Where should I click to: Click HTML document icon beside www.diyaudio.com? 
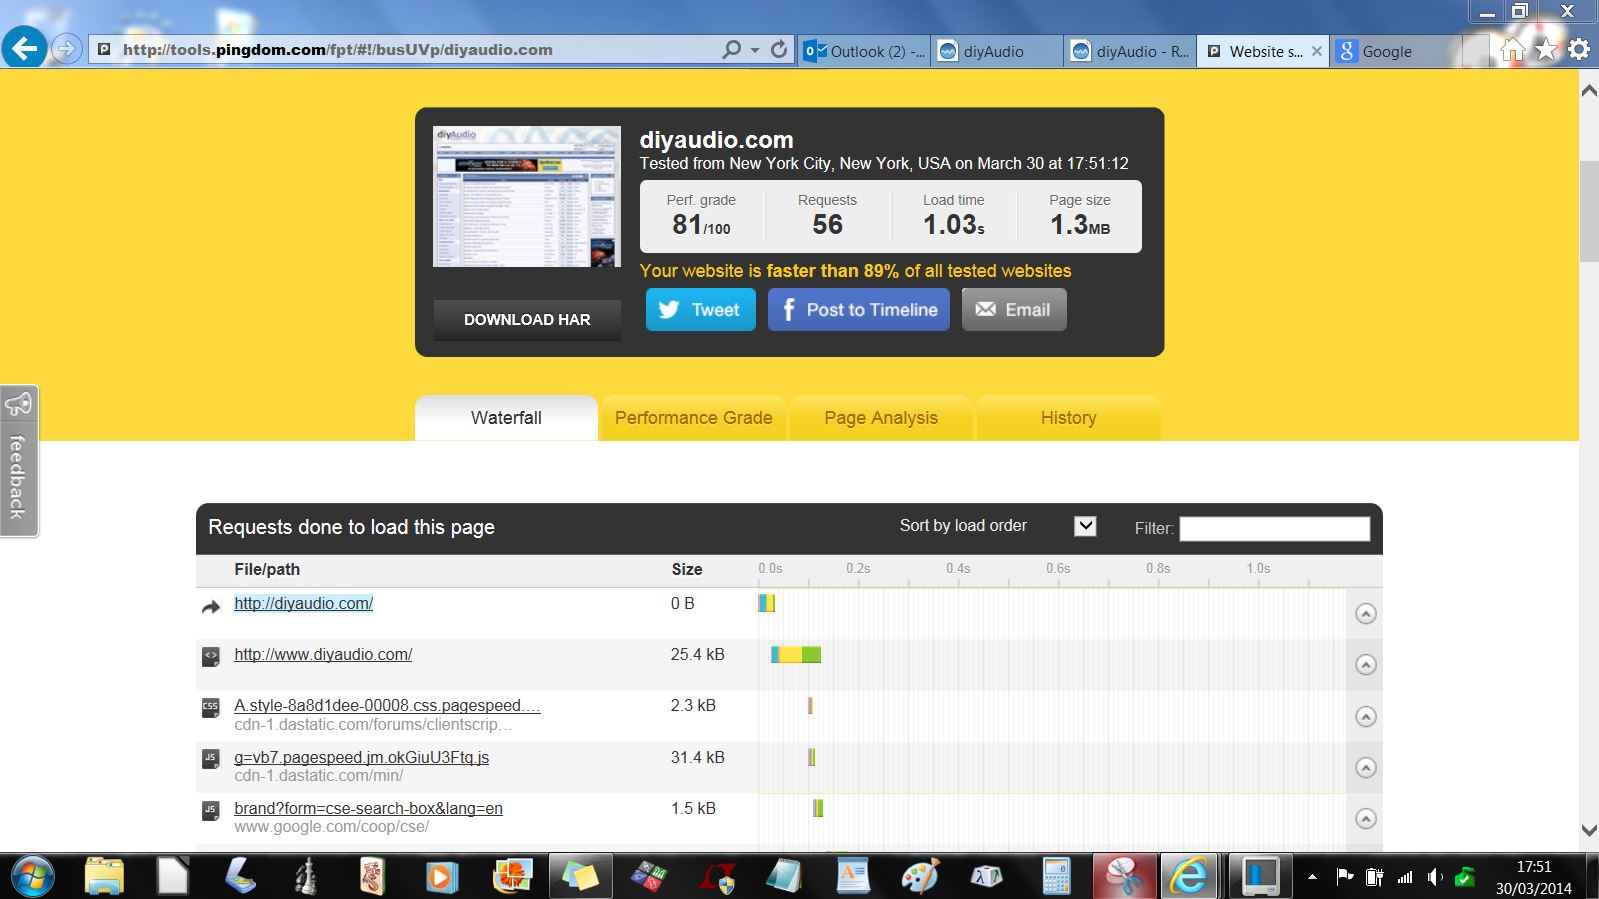210,657
